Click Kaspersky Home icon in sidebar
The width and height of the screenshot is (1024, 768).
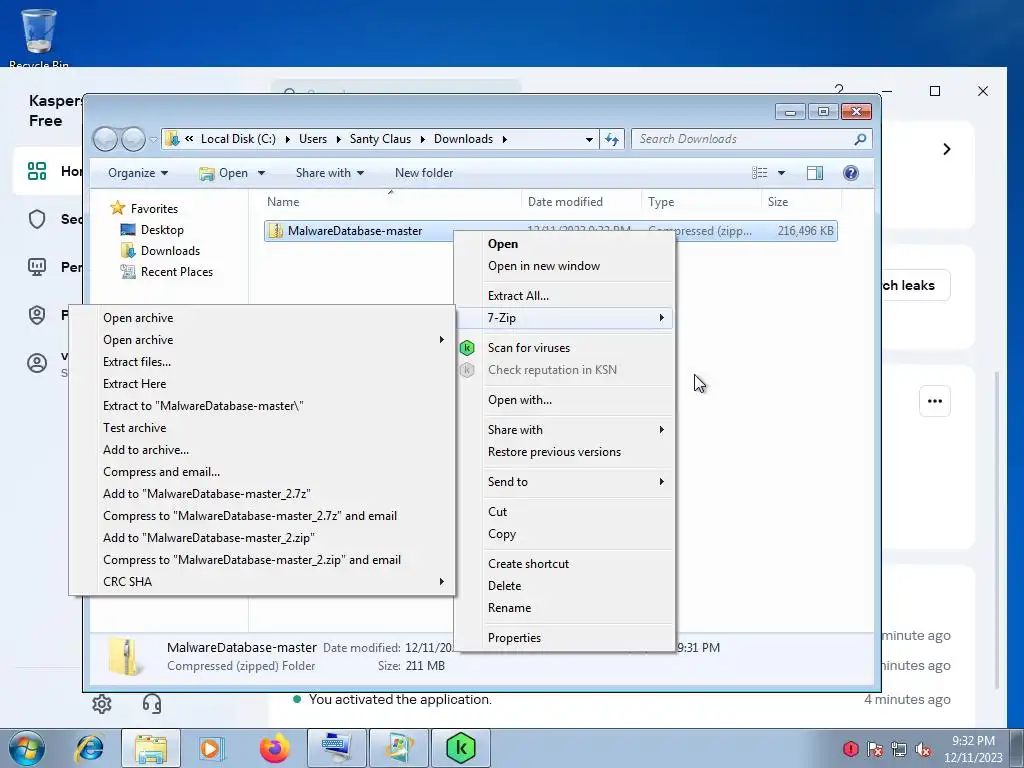[x=37, y=171]
